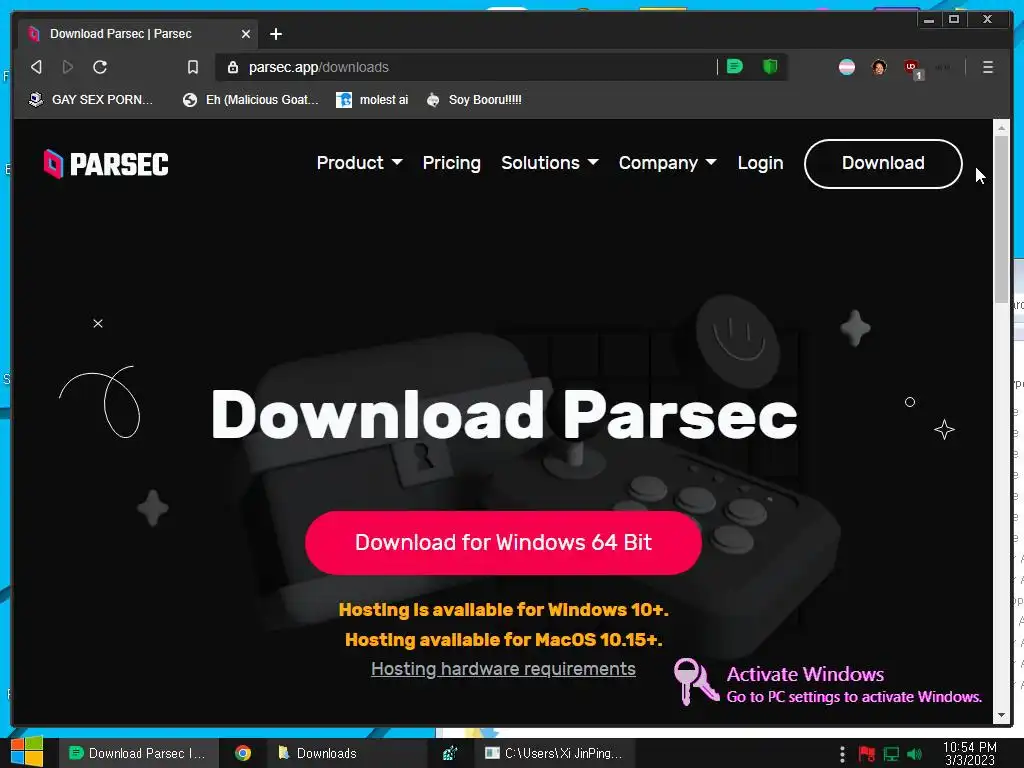
Task: Click the chart-like app icon in the taskbar
Action: (x=450, y=753)
